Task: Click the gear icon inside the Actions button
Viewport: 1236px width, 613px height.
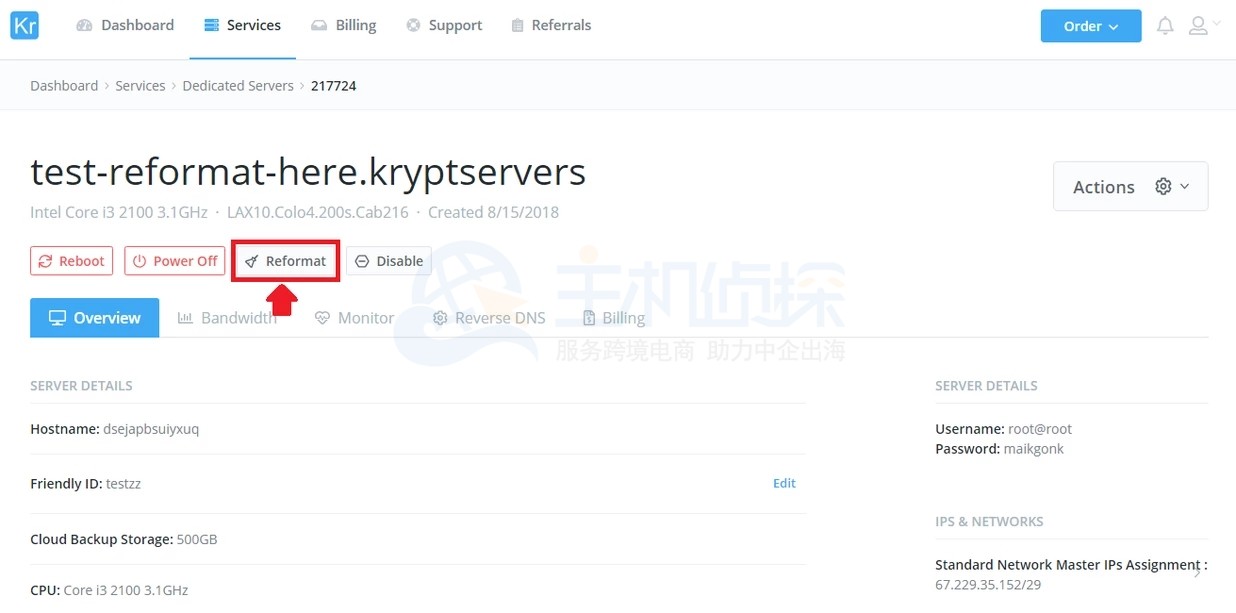Action: (1163, 186)
